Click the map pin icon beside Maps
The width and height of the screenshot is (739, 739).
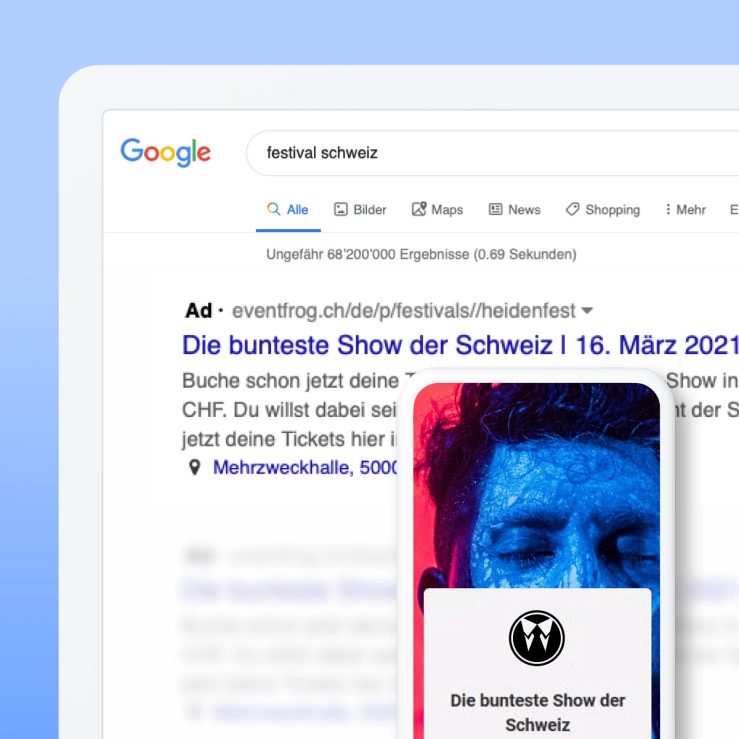(x=419, y=209)
